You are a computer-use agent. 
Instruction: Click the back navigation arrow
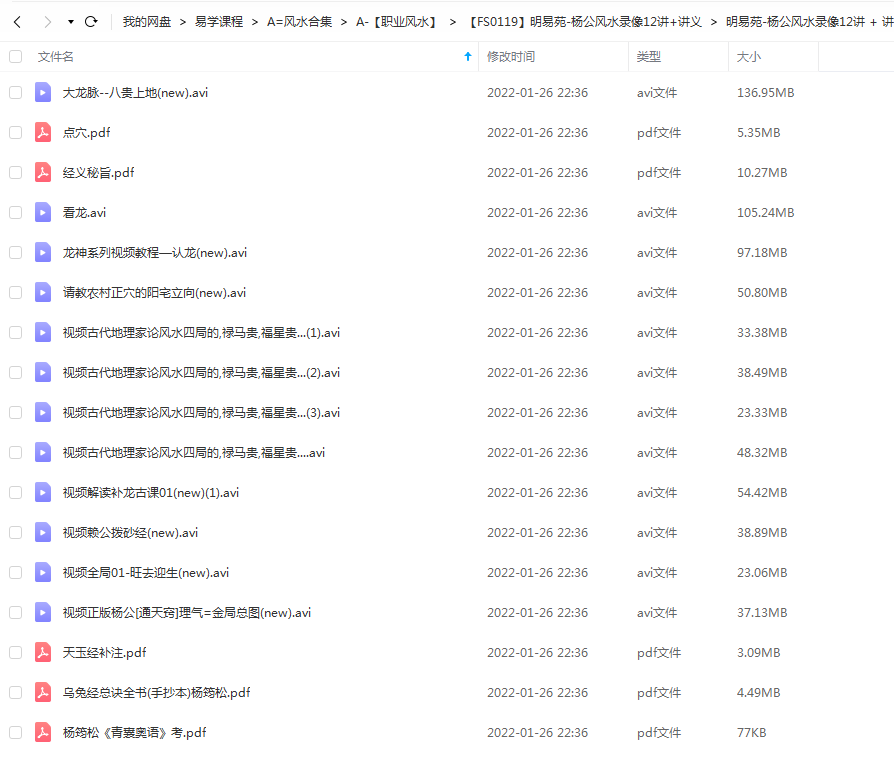coord(16,19)
